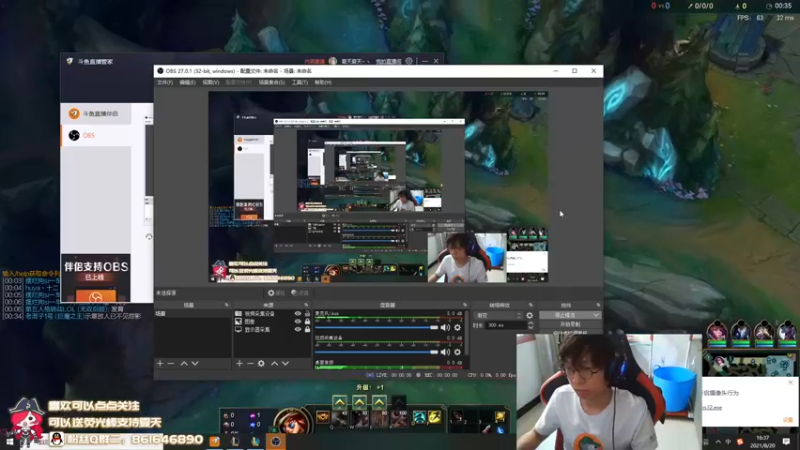Open 帮助(H) menu in OBS
This screenshot has height=450, width=800.
pos(323,82)
